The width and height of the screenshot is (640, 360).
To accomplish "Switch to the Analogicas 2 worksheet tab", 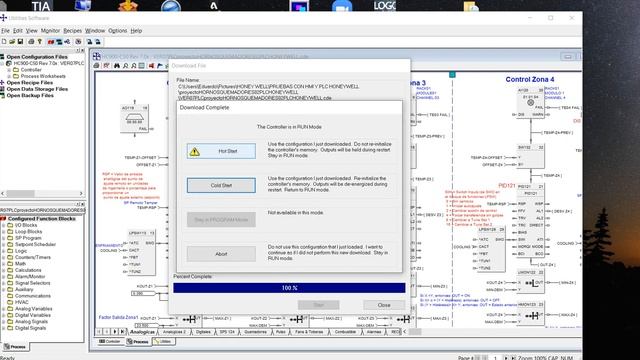I will [x=174, y=332].
